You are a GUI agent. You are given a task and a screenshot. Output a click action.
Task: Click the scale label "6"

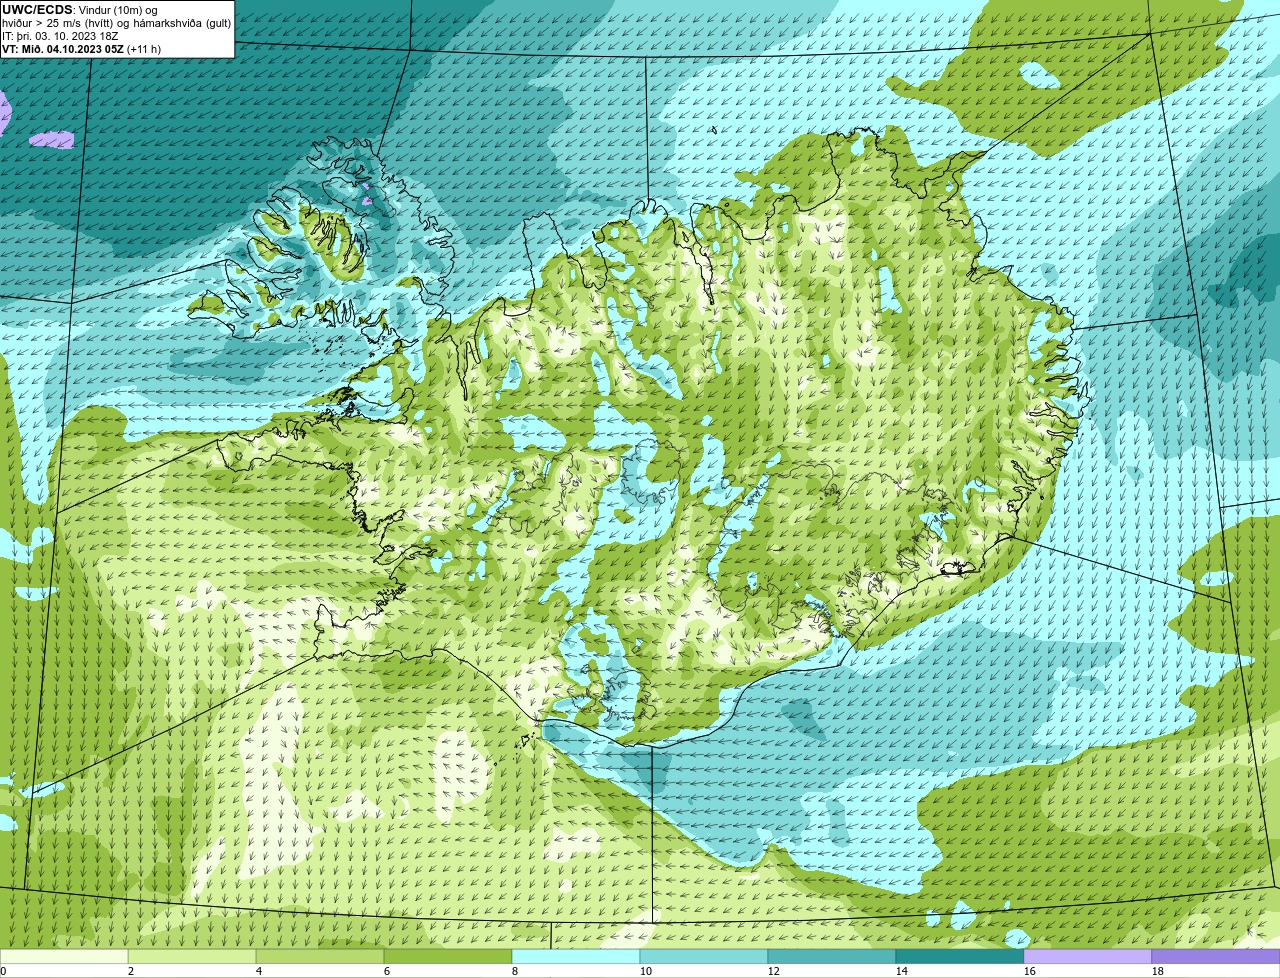pos(387,971)
